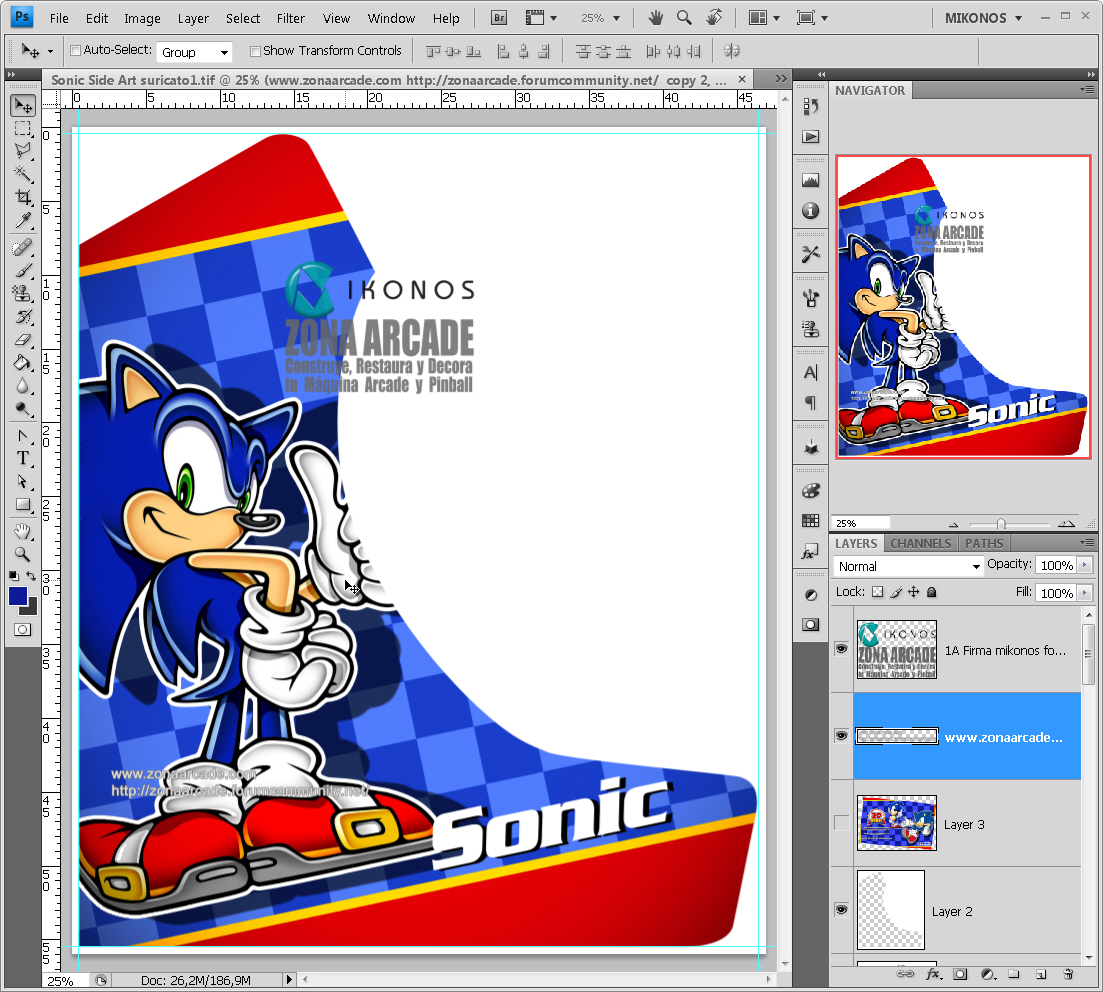The height and width of the screenshot is (992, 1103).
Task: Open the Screen Mode dropdown
Action: (812, 18)
